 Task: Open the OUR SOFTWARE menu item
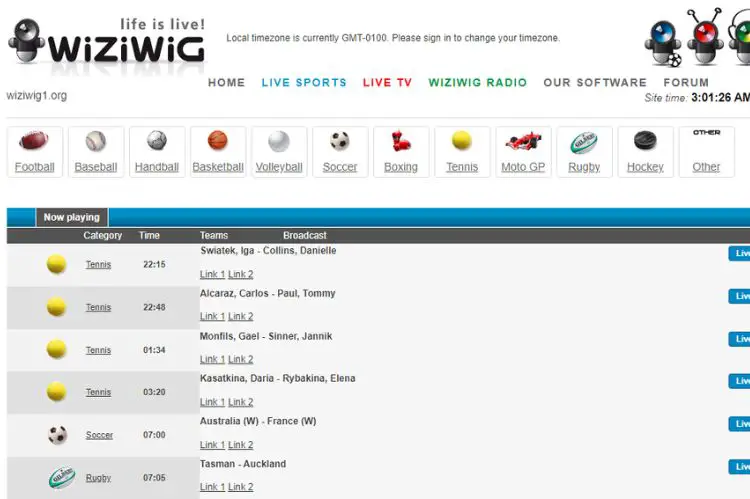coord(595,82)
